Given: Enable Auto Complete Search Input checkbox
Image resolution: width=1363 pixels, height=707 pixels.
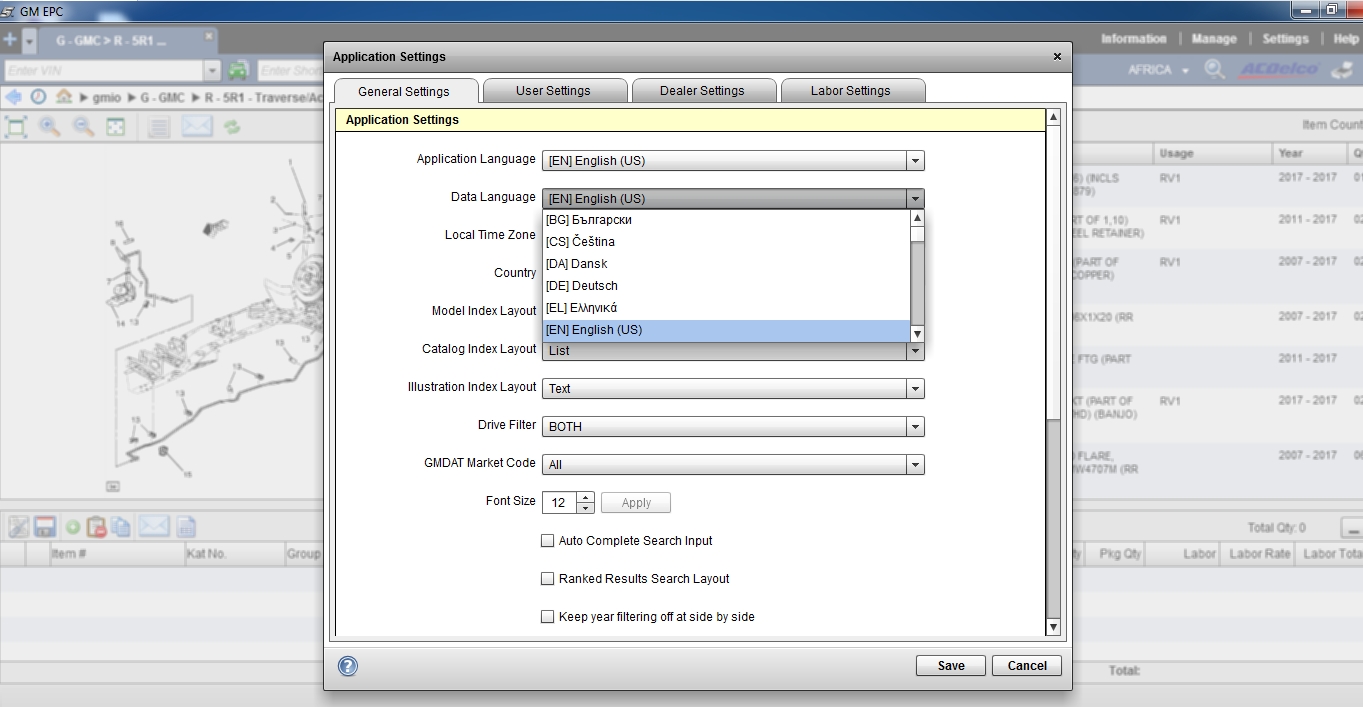Looking at the screenshot, I should [x=547, y=541].
